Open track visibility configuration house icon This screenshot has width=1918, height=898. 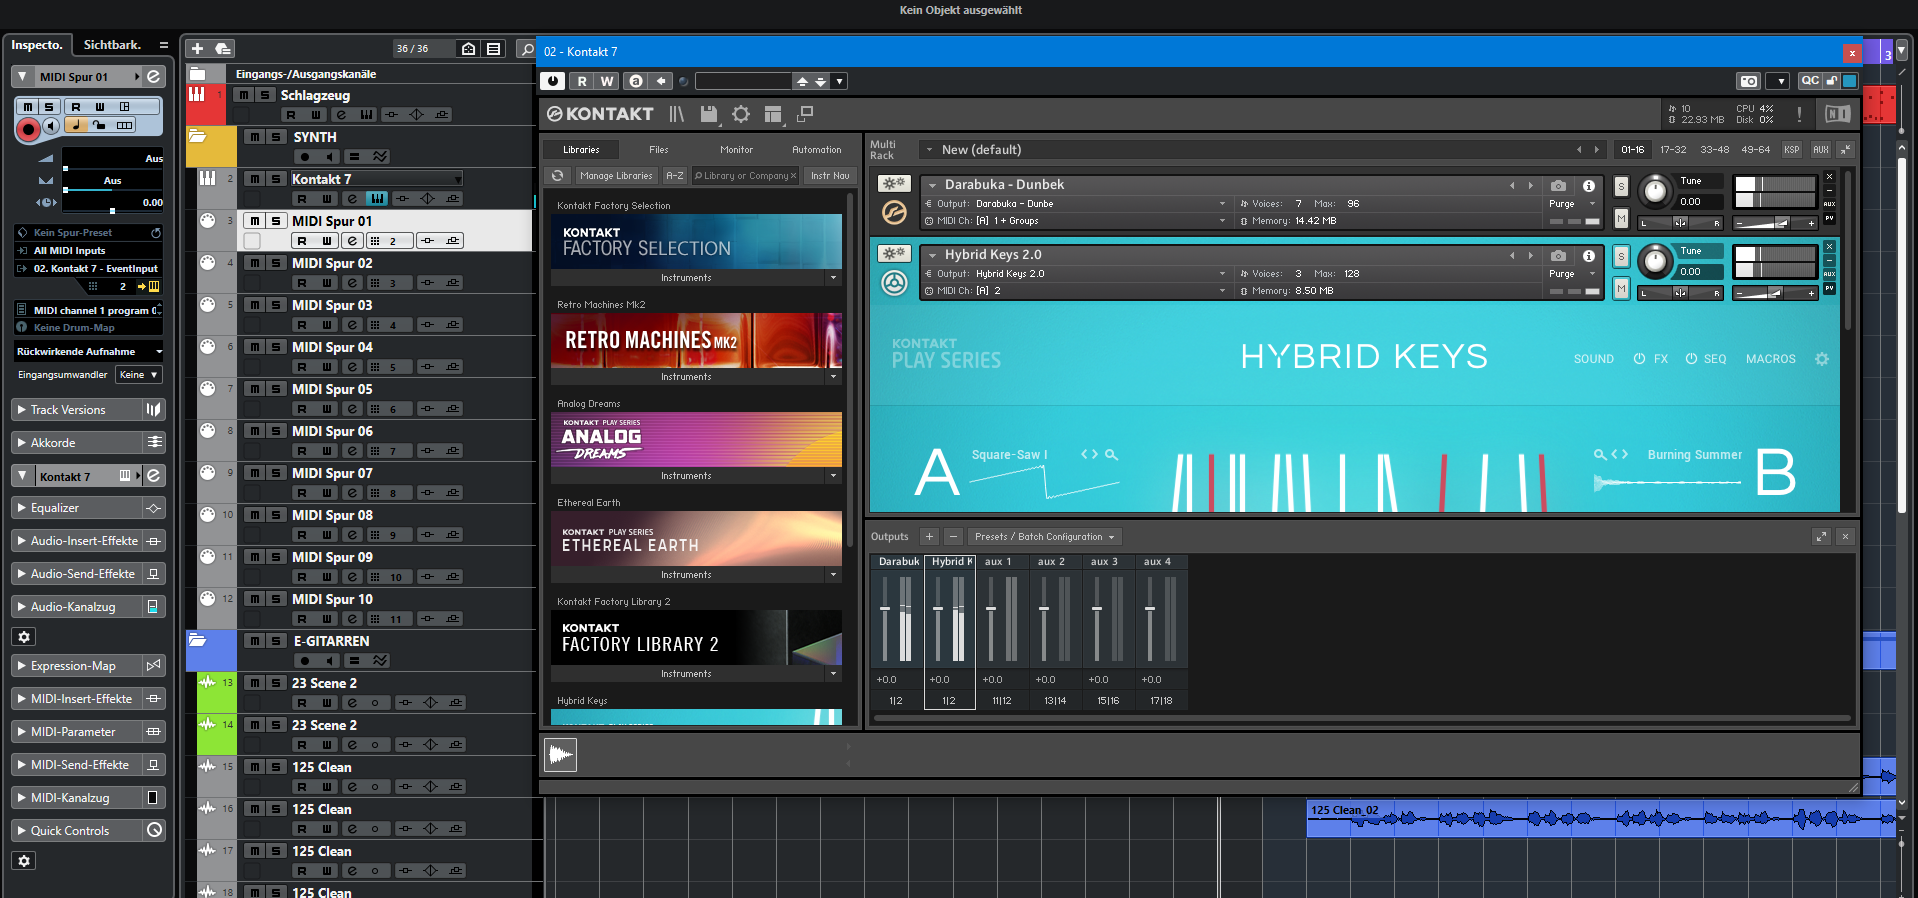click(x=468, y=48)
